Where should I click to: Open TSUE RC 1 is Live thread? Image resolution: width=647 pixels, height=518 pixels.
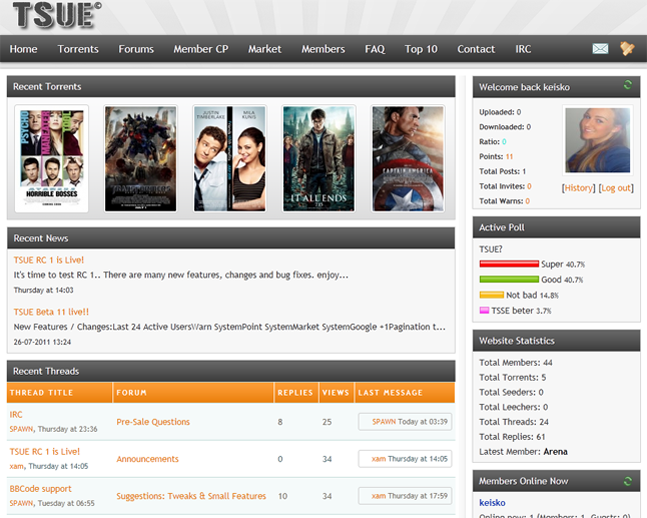(x=45, y=452)
